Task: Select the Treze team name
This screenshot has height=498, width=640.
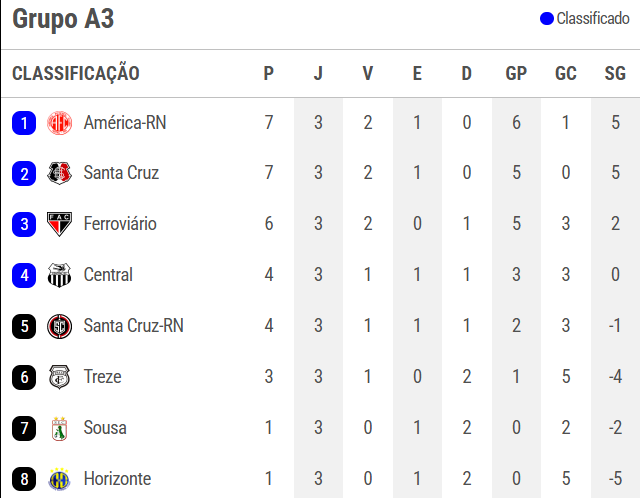Action: click(102, 376)
